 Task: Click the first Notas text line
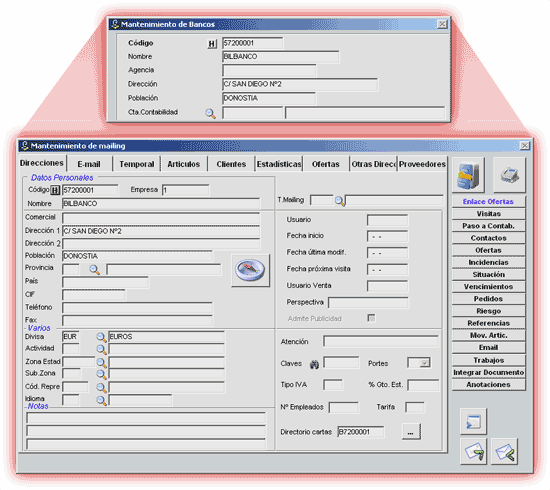tap(146, 418)
